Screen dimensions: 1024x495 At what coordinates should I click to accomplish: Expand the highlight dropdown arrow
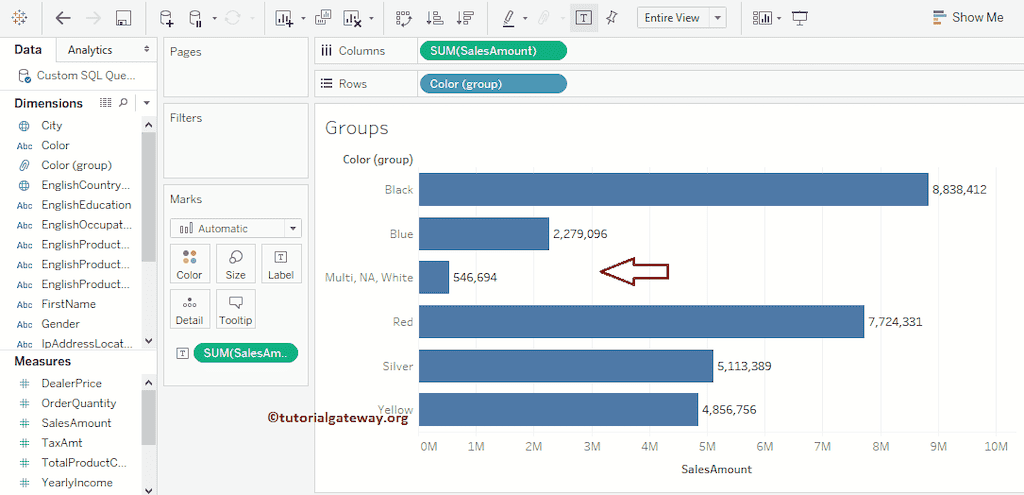[525, 18]
